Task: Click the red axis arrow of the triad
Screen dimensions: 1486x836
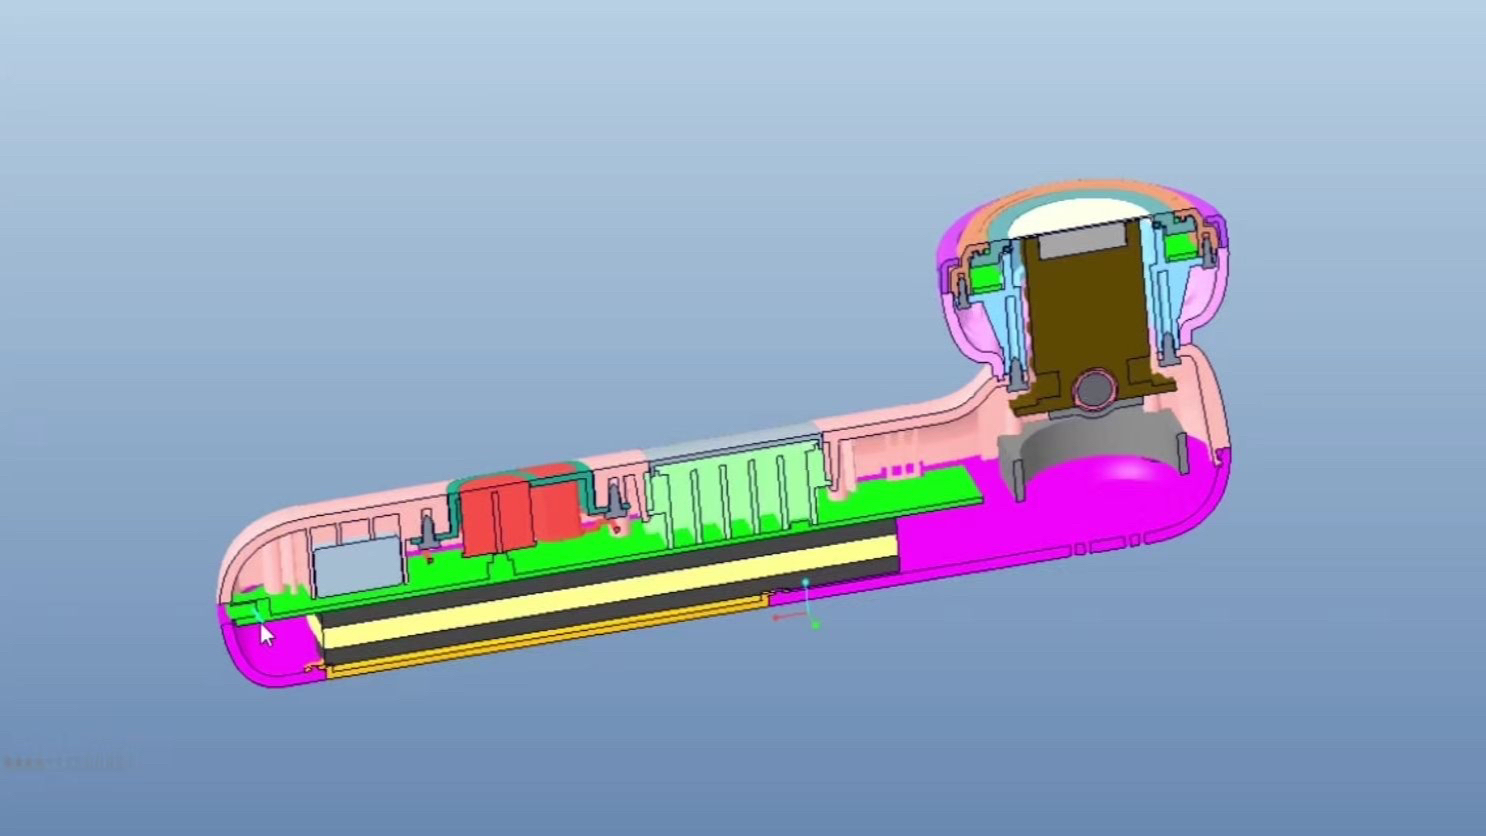Action: pyautogui.click(x=788, y=617)
